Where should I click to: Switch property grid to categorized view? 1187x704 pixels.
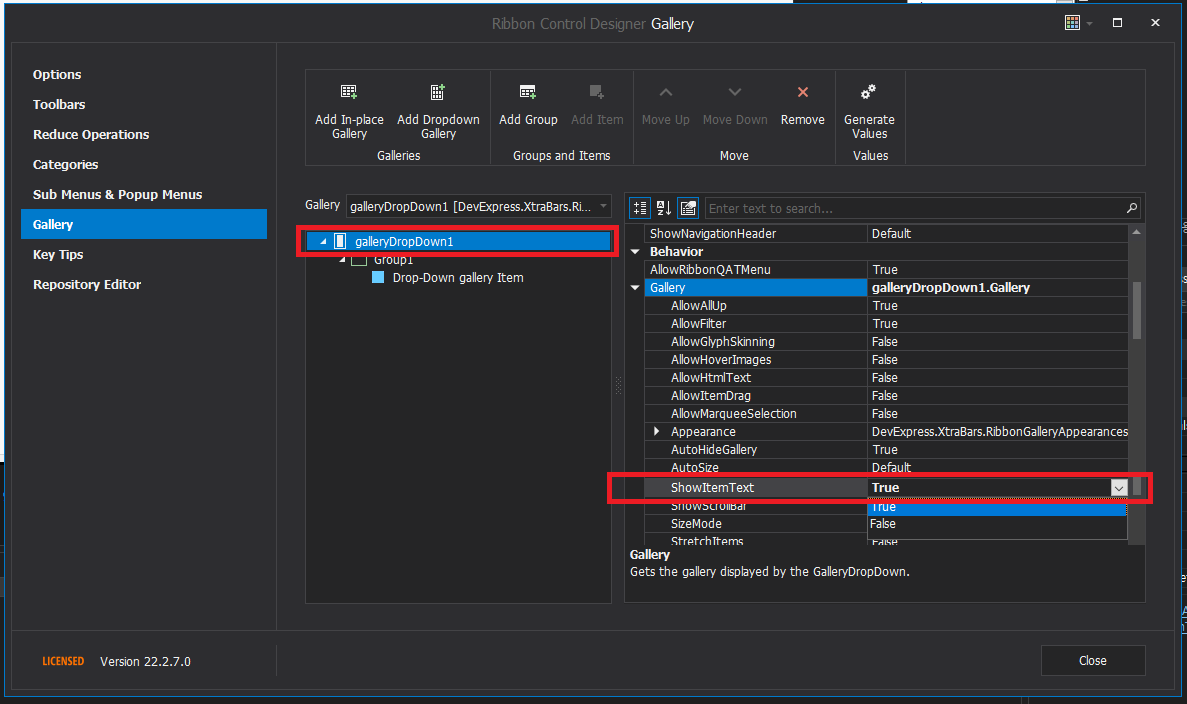pyautogui.click(x=640, y=208)
